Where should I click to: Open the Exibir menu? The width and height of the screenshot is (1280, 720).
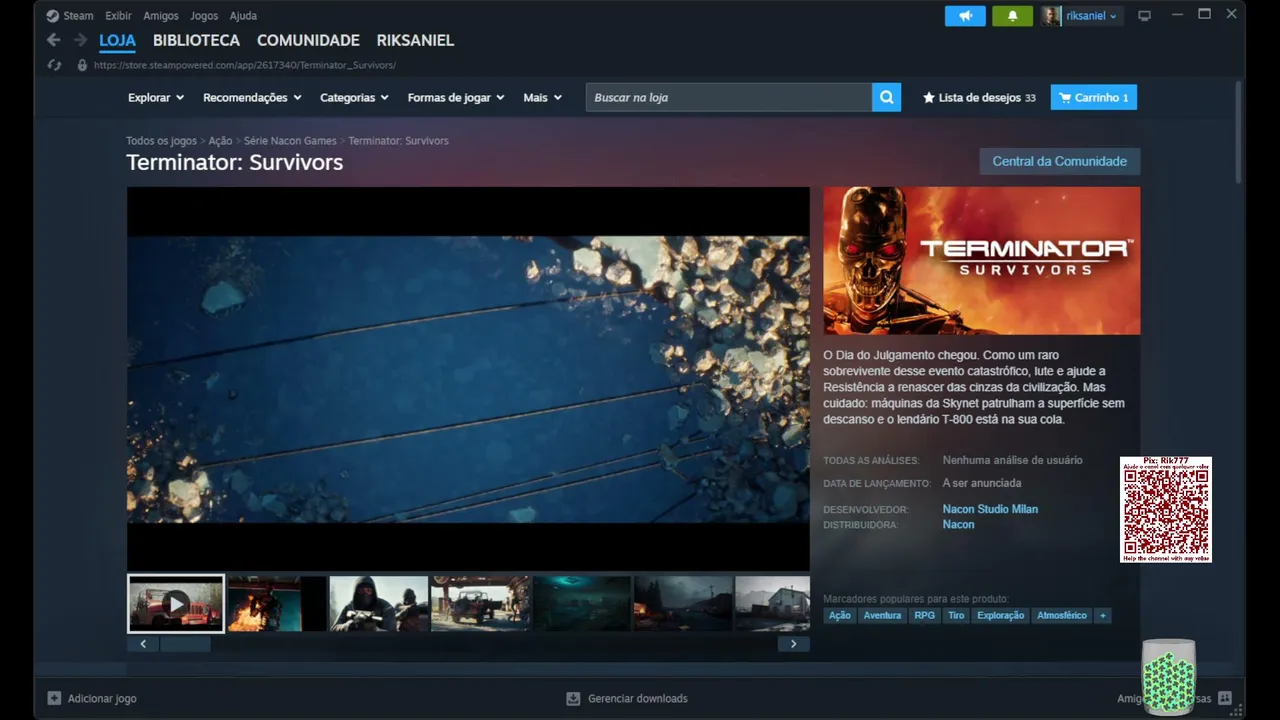pyautogui.click(x=118, y=16)
